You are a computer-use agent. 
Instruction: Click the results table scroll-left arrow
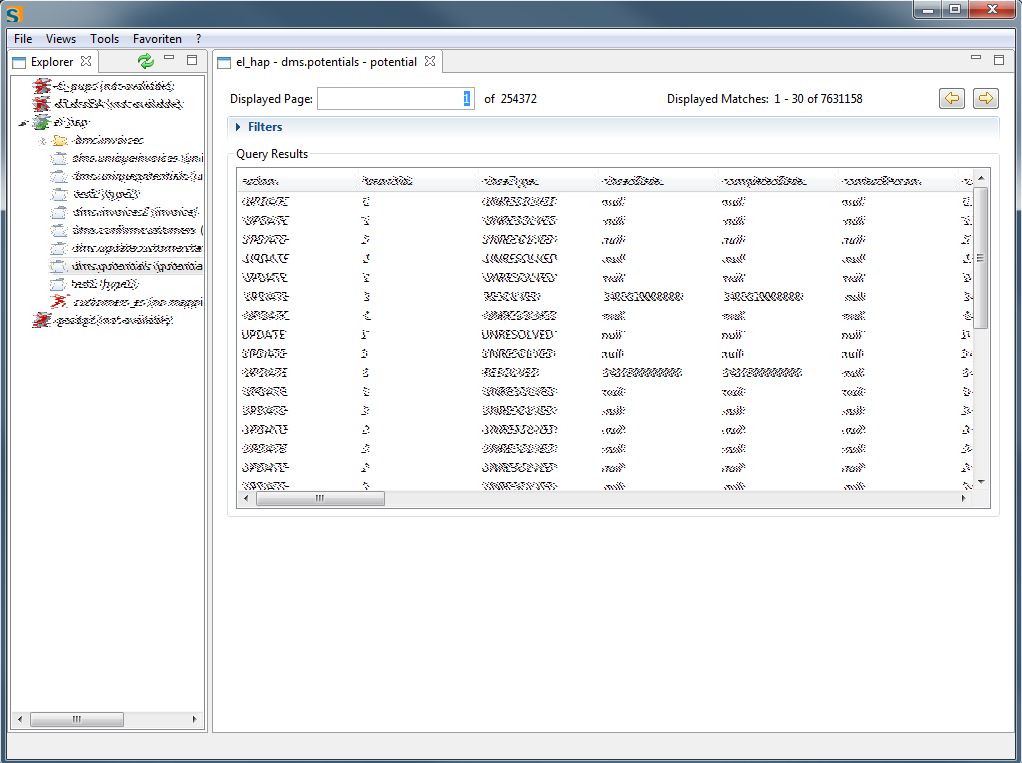pyautogui.click(x=246, y=498)
